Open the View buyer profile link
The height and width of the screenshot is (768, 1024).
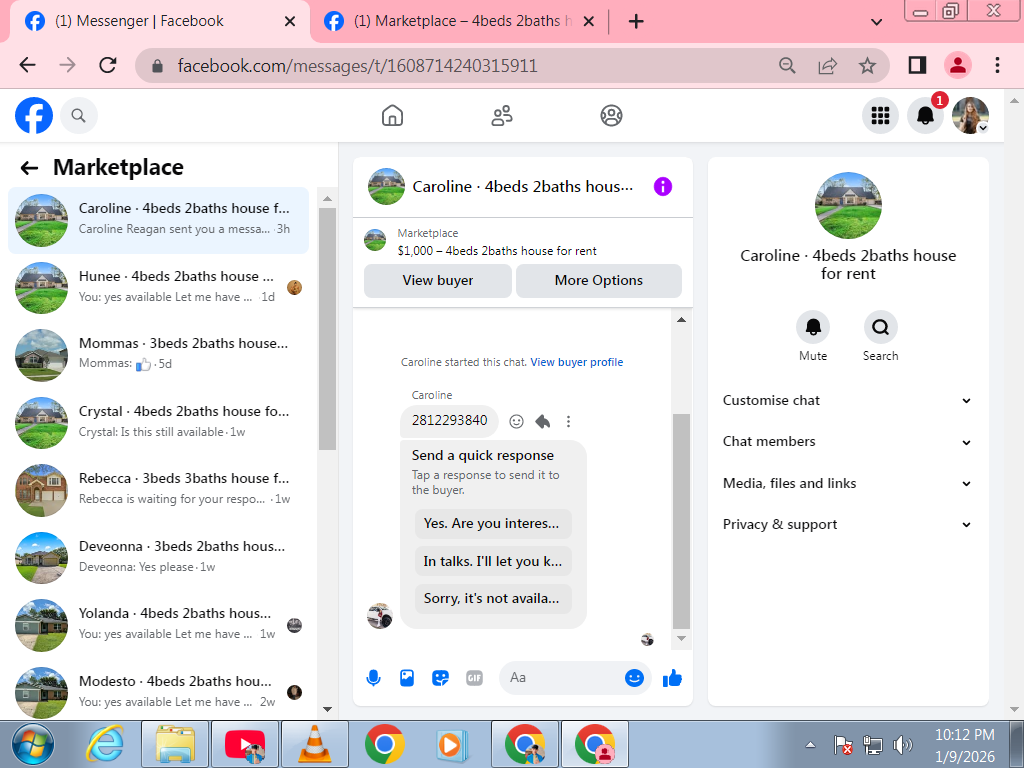tap(577, 362)
